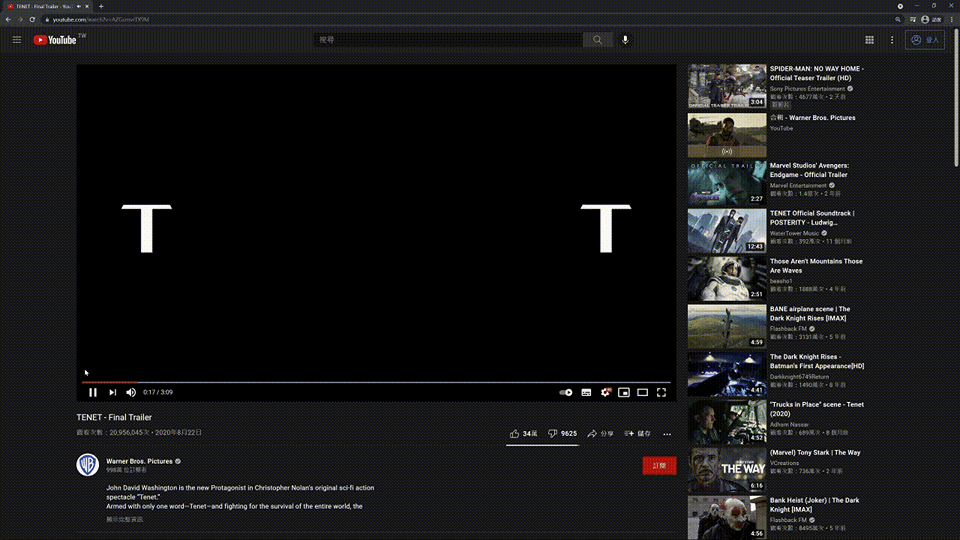This screenshot has width=960, height=540.
Task: Open the Chrome three-dot menu
Action: pyautogui.click(x=952, y=20)
